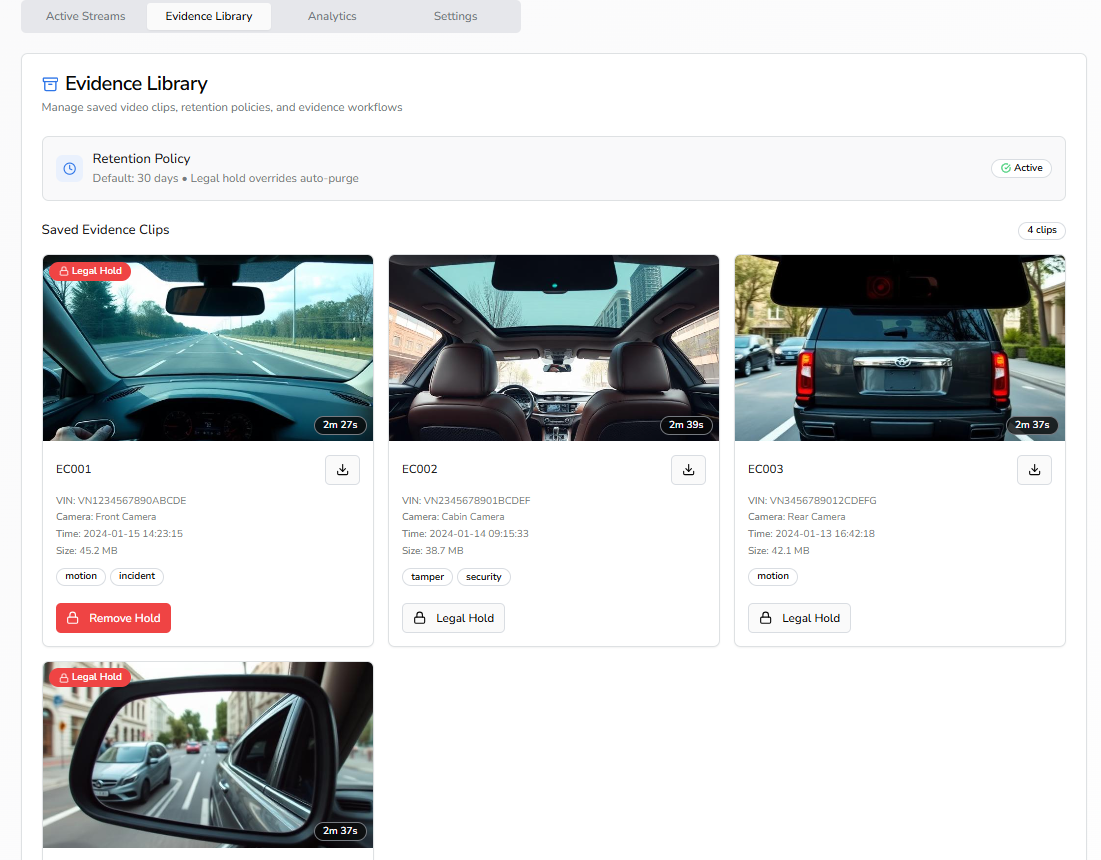Click the Legal Hold badge on EC001 thumbnail
1101x860 pixels.
(90, 271)
